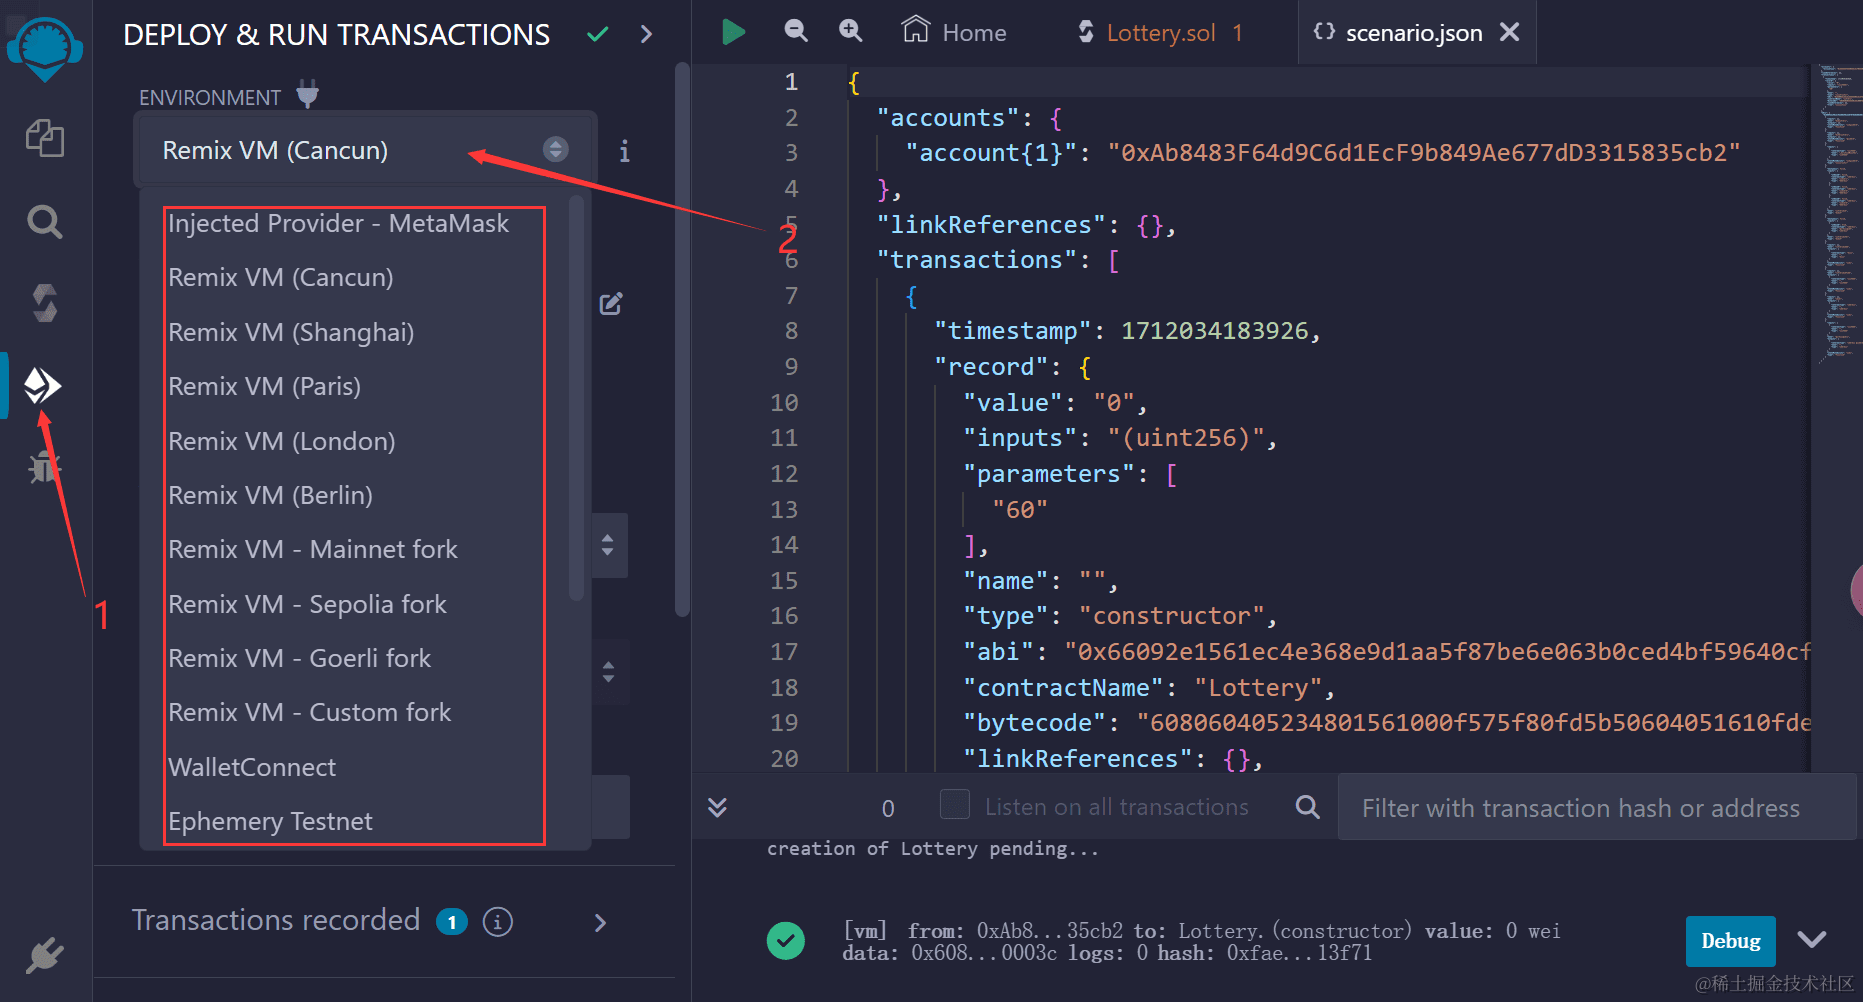This screenshot has height=1002, width=1863.
Task: Click the green check mark in panel header
Action: point(597,35)
